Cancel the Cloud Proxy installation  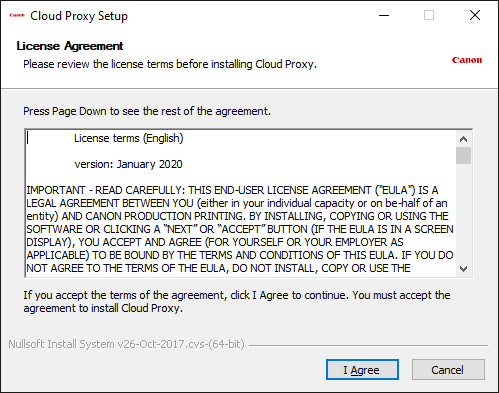tap(448, 370)
